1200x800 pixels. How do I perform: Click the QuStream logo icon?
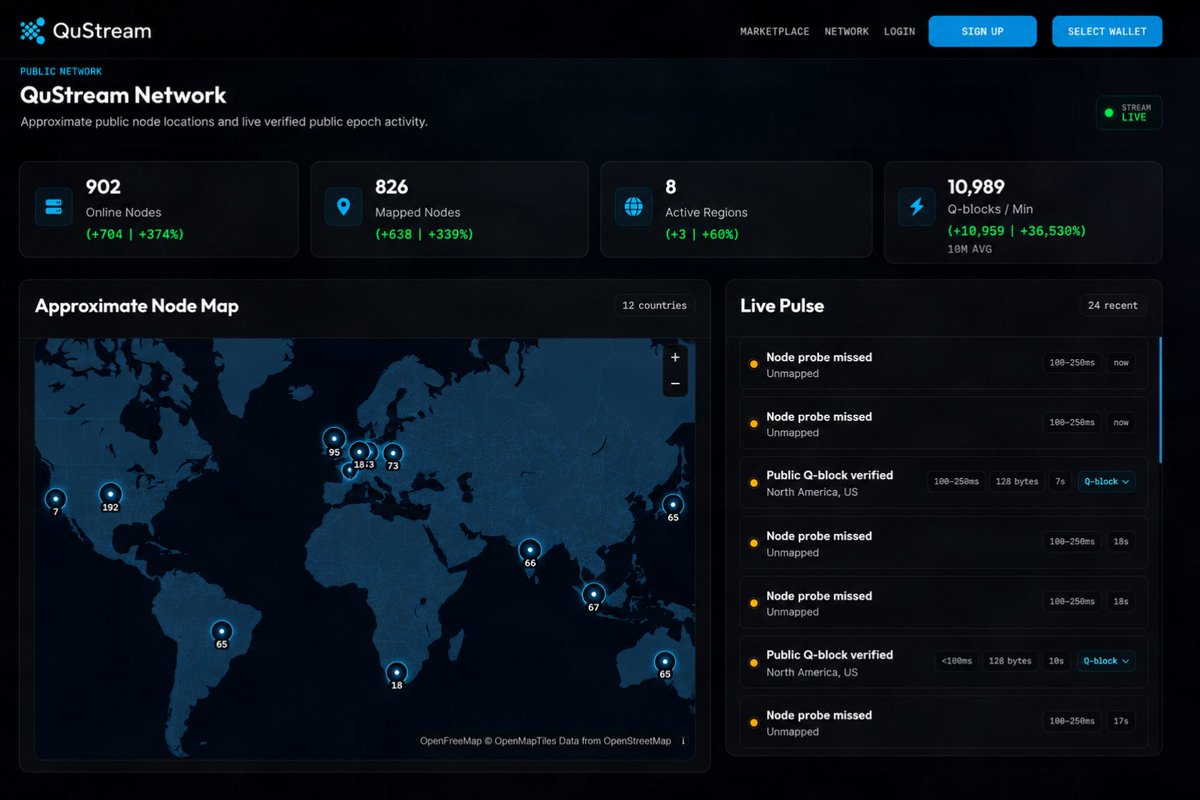point(33,31)
